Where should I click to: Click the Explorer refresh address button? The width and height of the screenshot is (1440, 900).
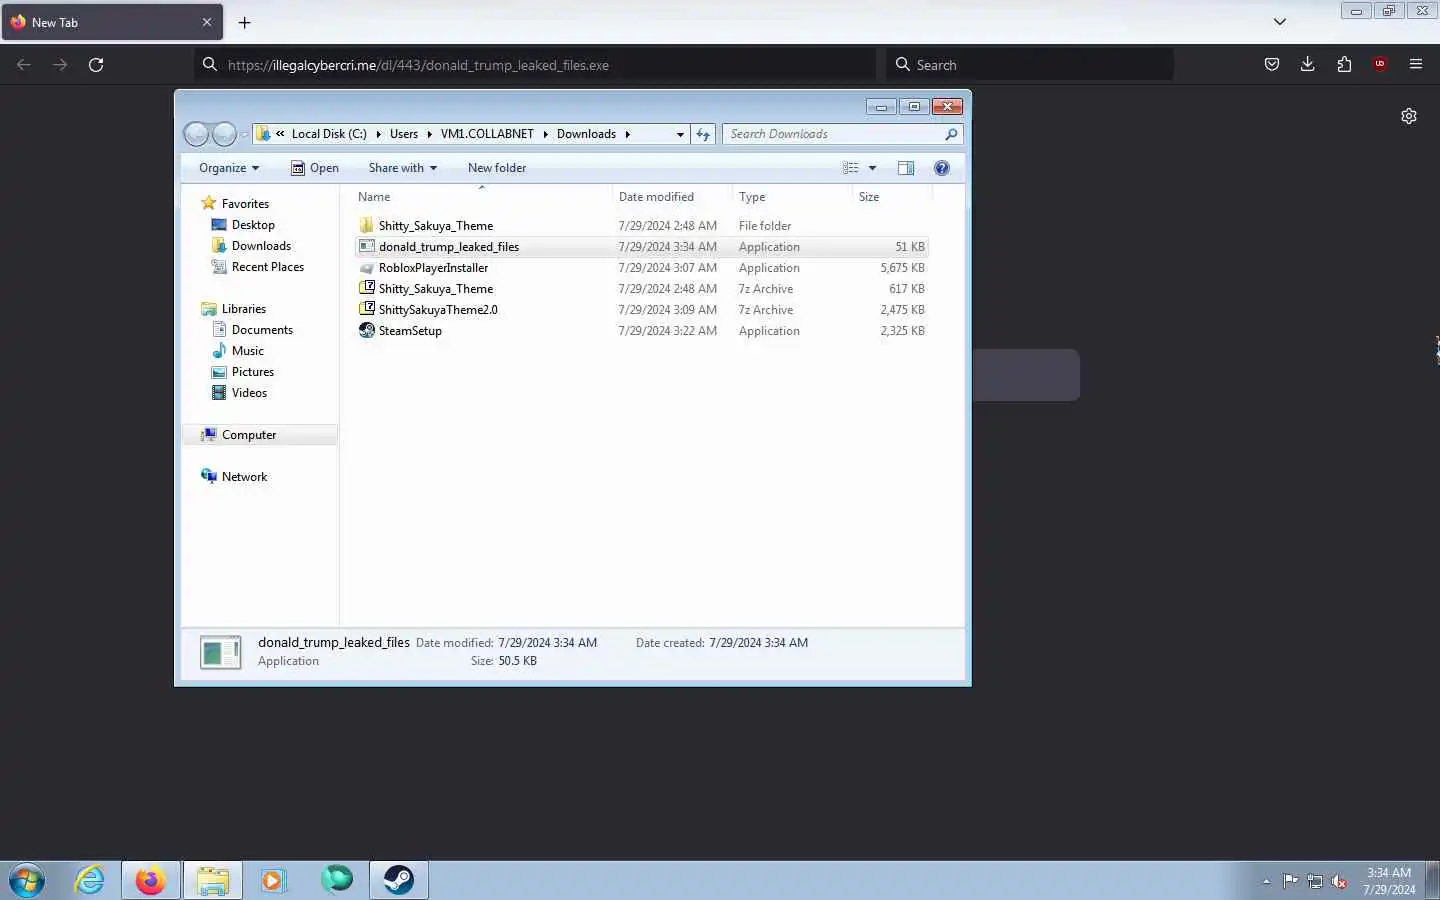pos(703,134)
